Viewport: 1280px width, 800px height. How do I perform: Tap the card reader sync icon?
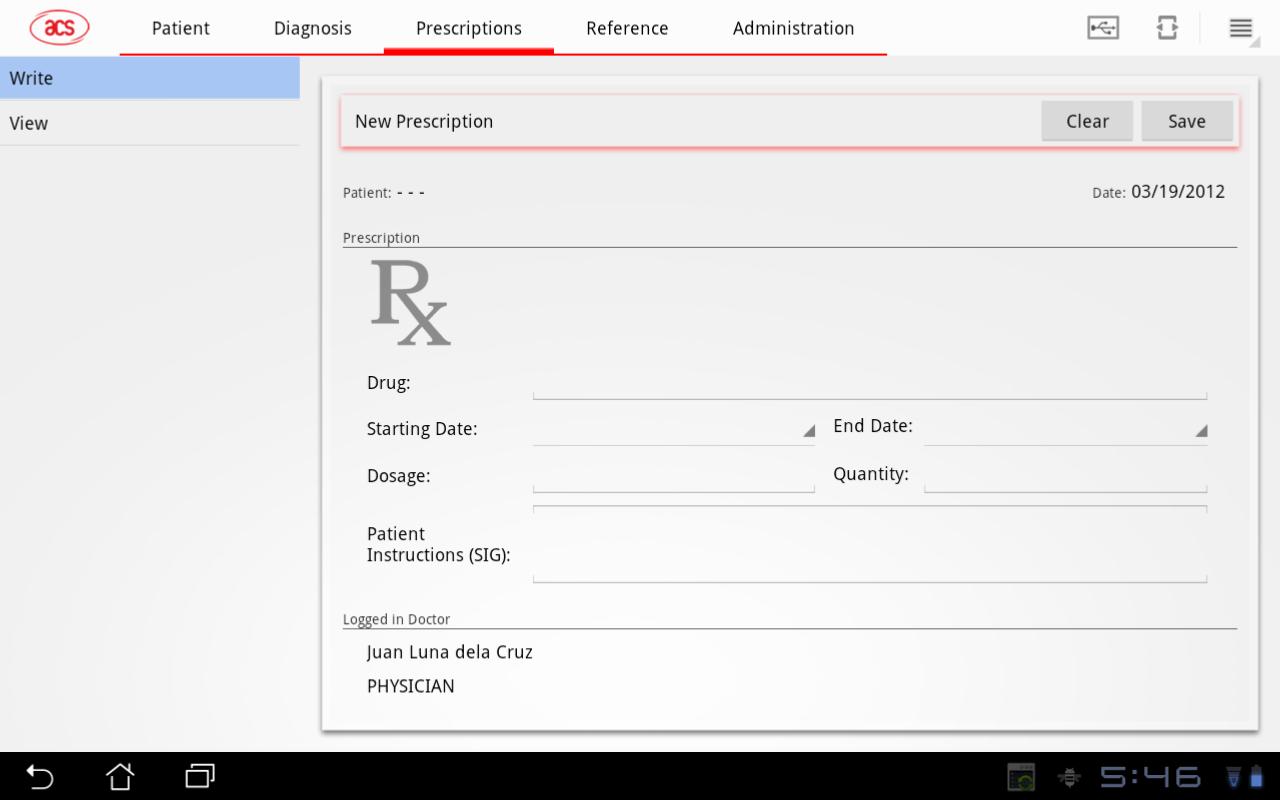point(1167,28)
